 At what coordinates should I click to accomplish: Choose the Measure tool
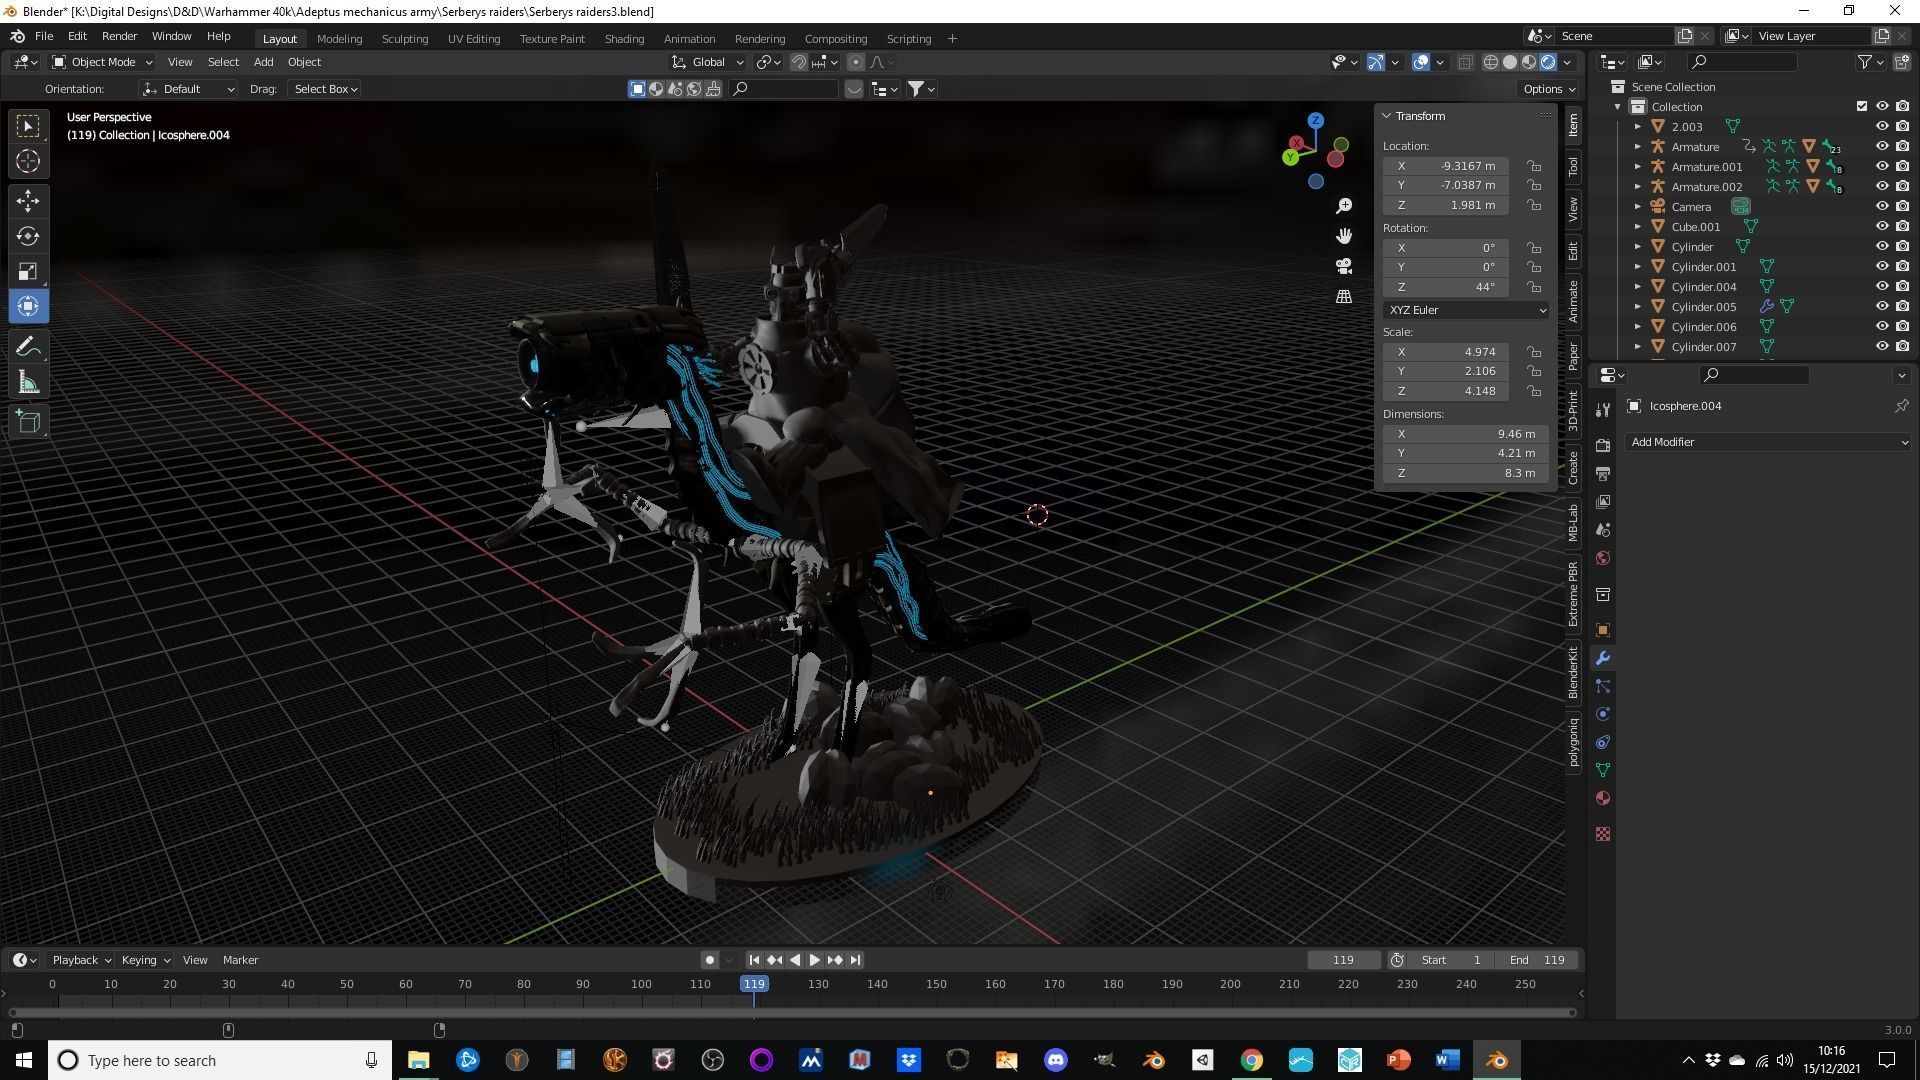click(x=28, y=383)
